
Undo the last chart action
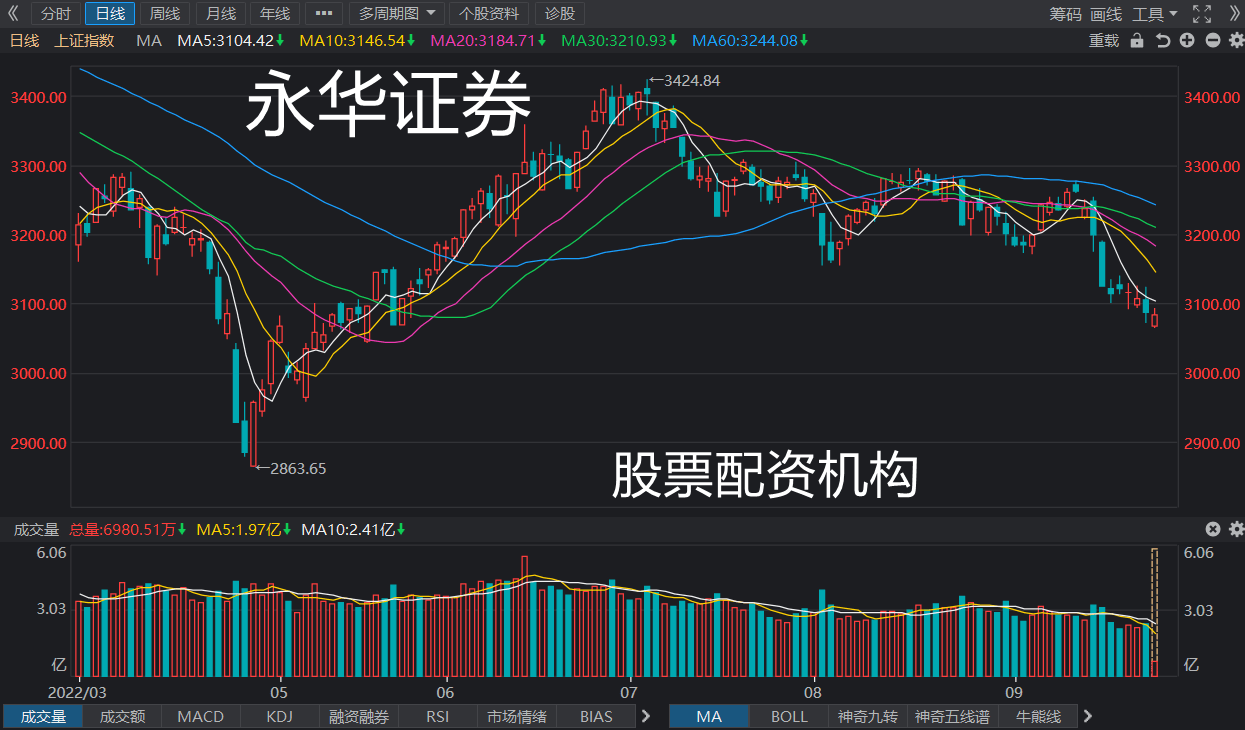point(1162,40)
